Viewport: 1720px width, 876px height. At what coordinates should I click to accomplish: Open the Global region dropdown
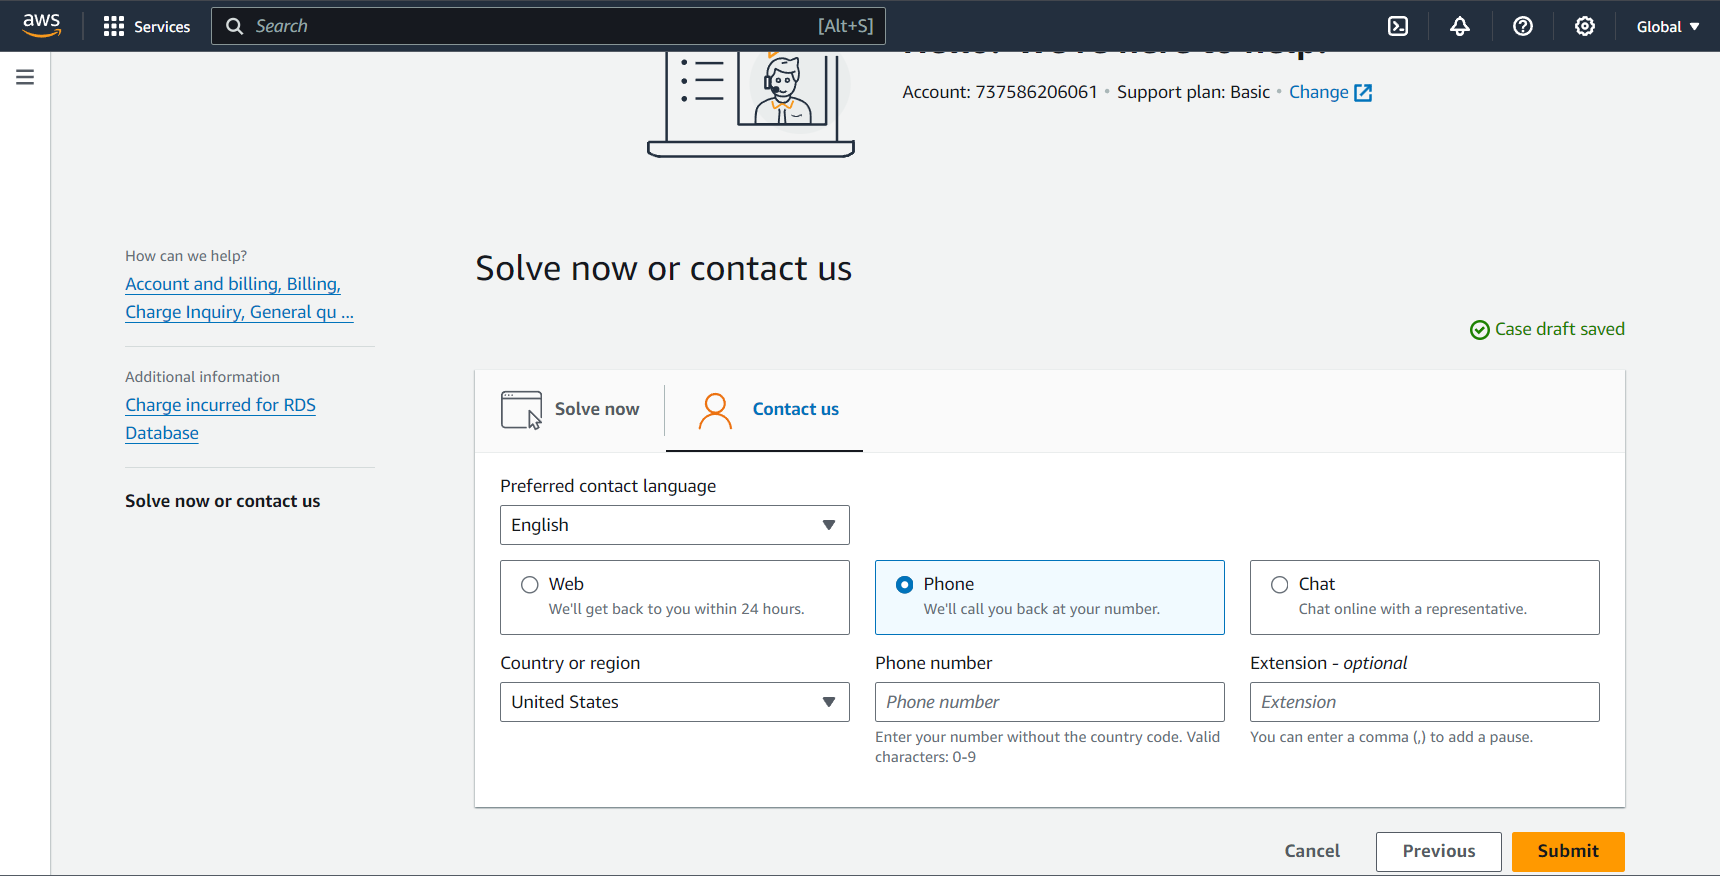[1668, 27]
